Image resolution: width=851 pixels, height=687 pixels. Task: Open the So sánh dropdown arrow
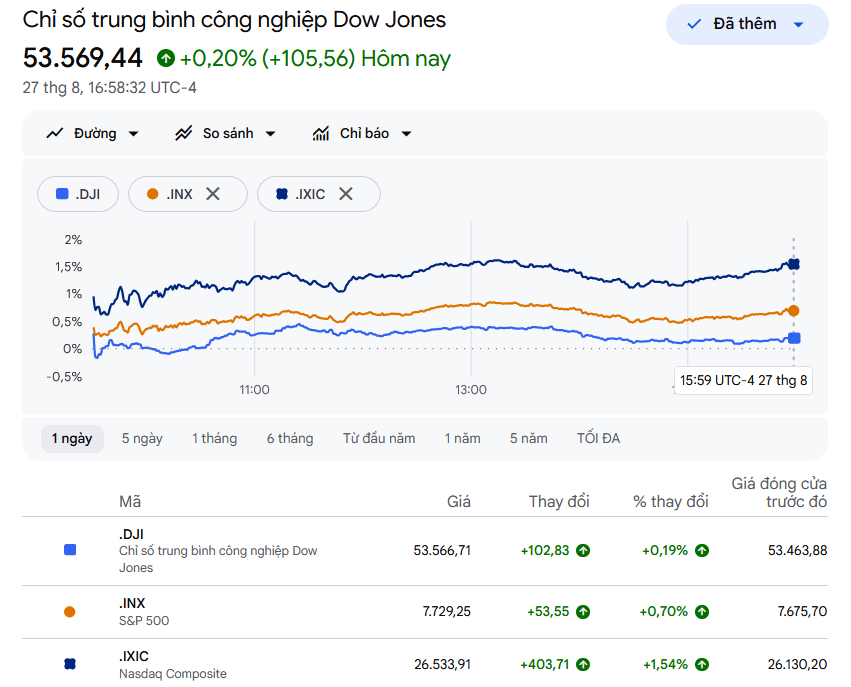coord(270,134)
